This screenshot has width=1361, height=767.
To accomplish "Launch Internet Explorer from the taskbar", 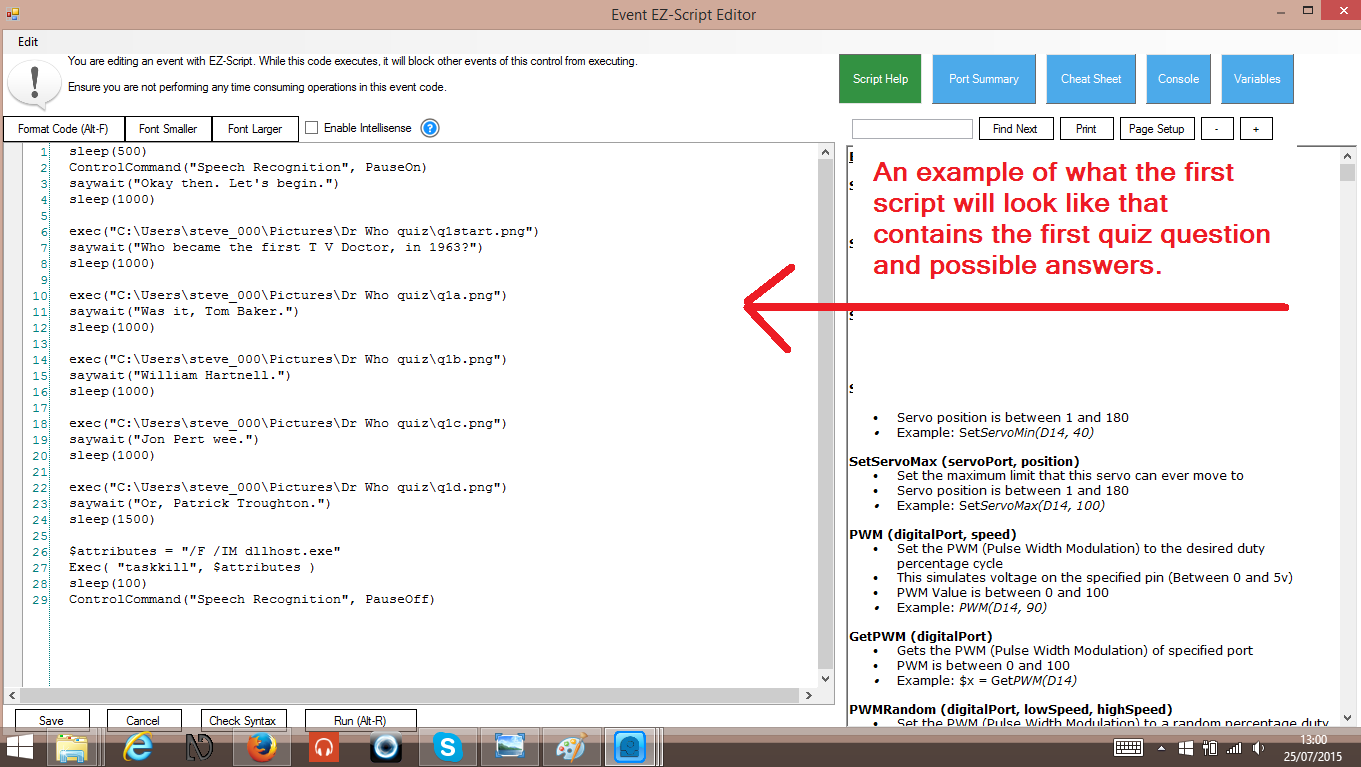I will [137, 747].
